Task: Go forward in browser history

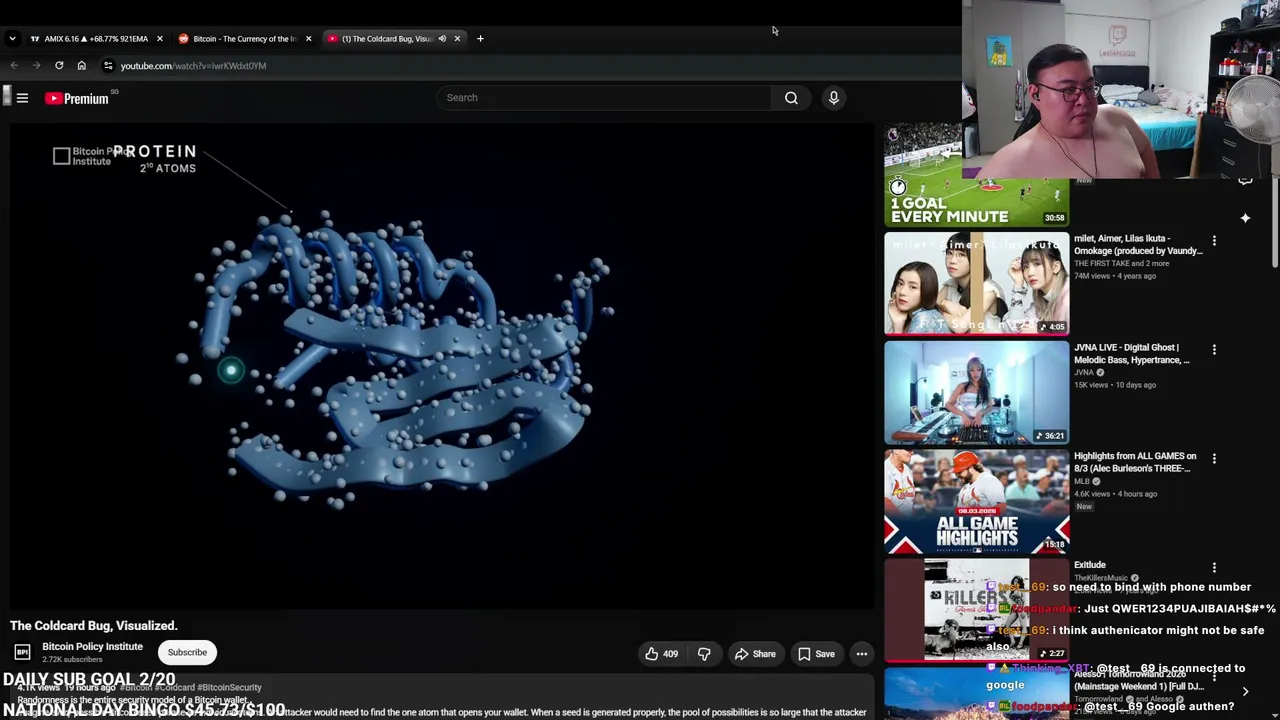Action: tap(36, 66)
